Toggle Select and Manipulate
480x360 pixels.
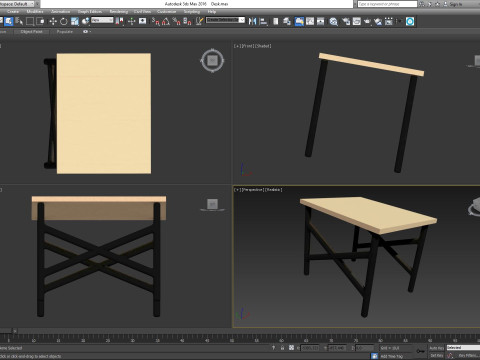coord(131,21)
